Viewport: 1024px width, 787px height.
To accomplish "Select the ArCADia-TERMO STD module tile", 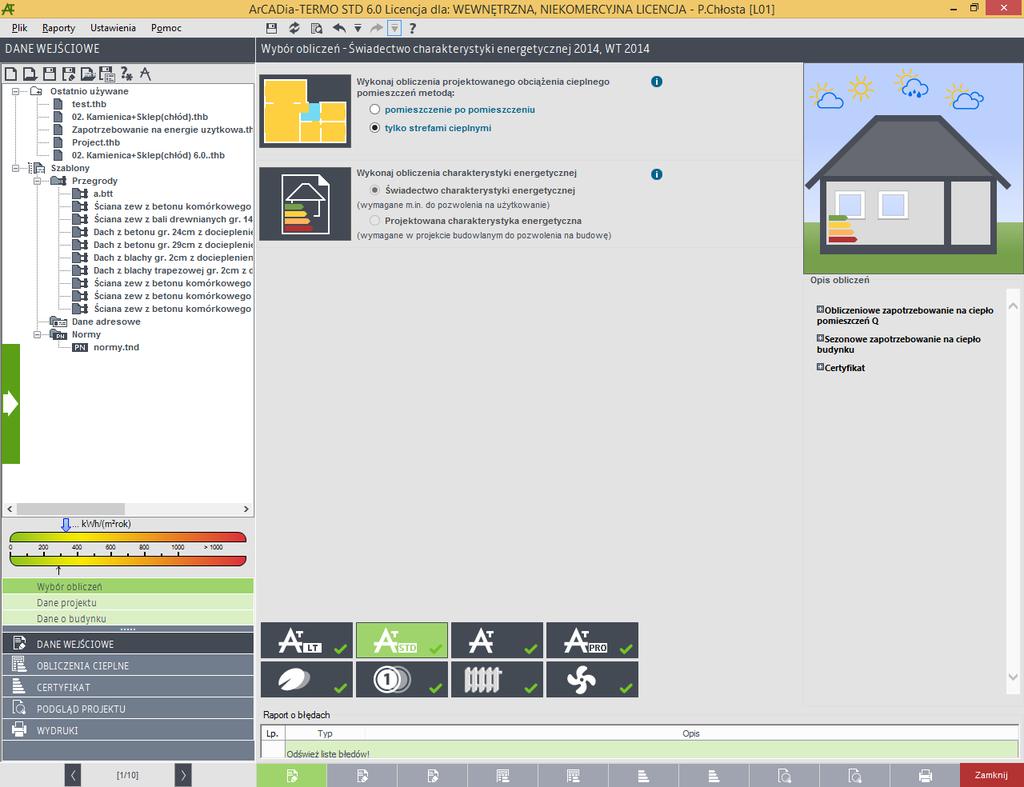I will point(402,640).
